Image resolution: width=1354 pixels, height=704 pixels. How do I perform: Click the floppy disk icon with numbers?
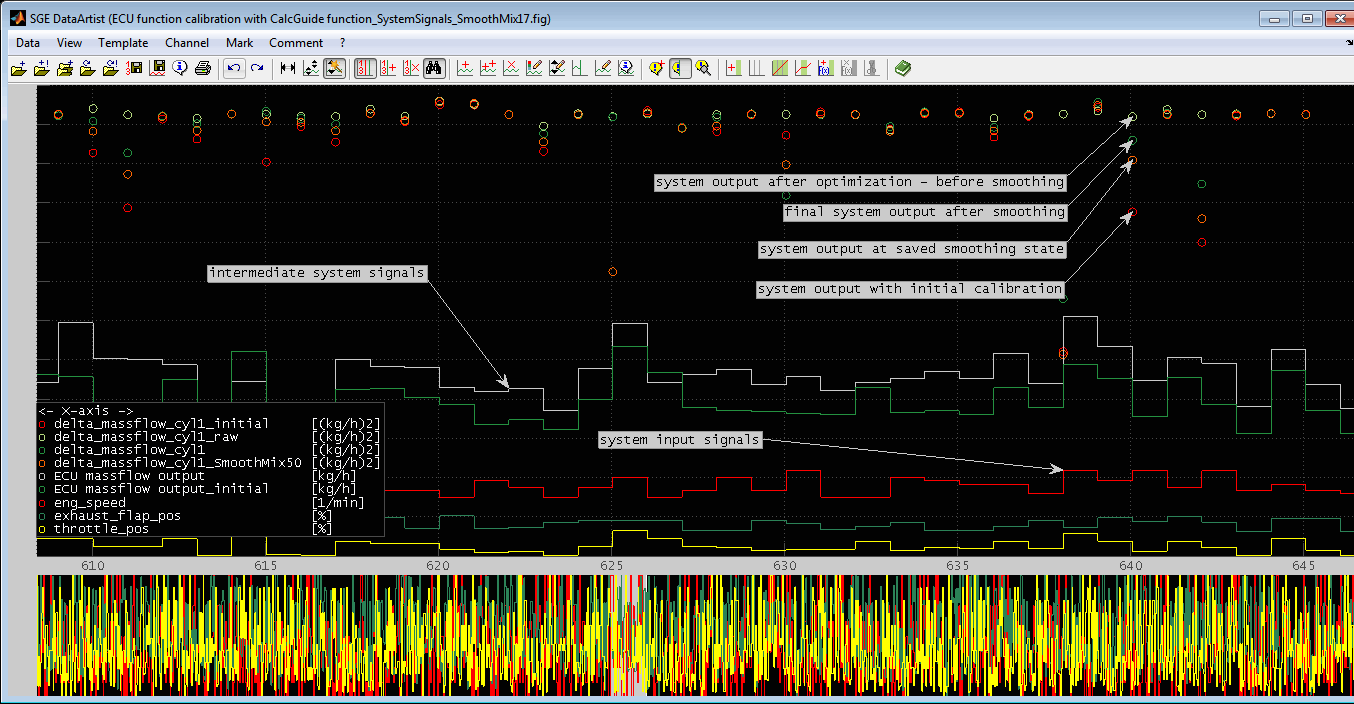pyautogui.click(x=134, y=68)
